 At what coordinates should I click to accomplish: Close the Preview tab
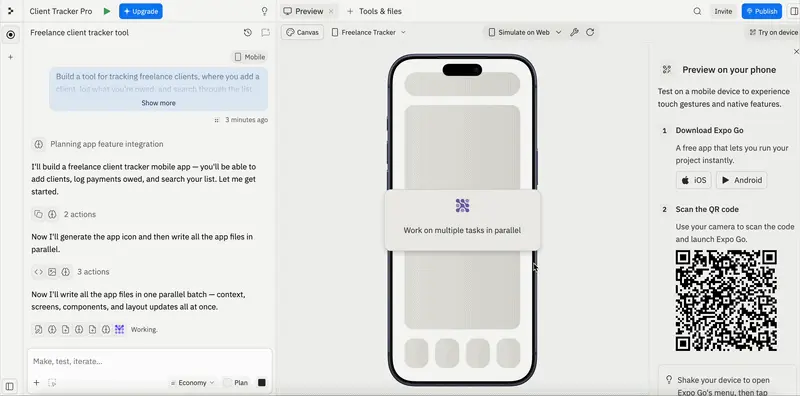331,11
